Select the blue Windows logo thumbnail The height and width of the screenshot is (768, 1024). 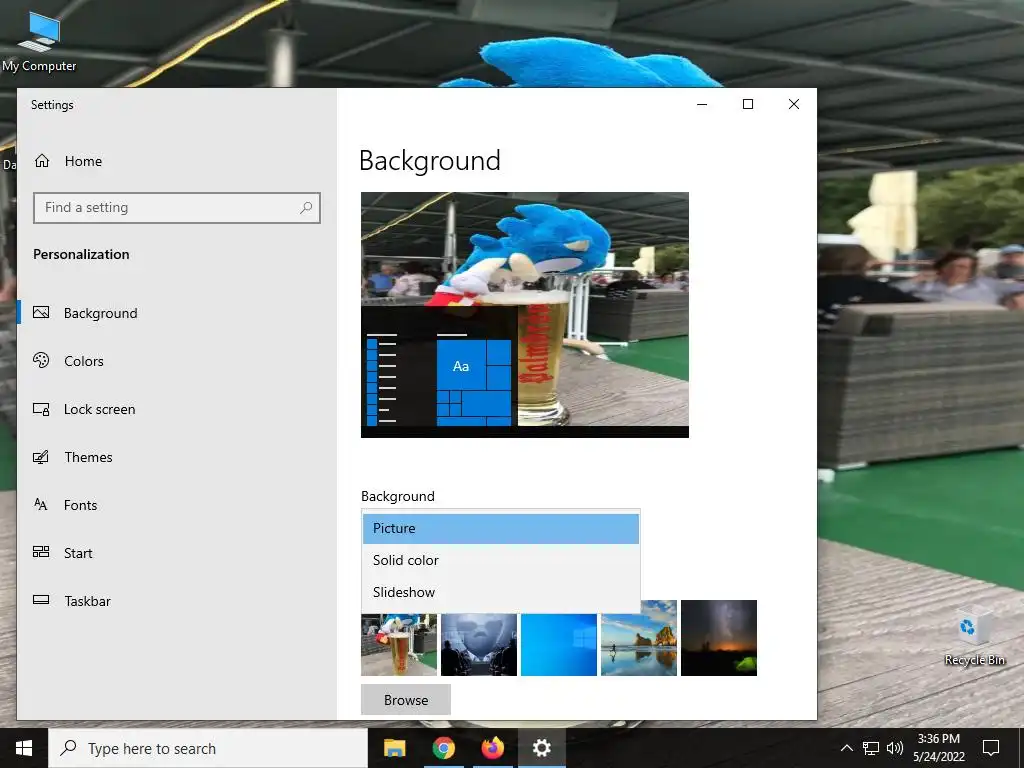pyautogui.click(x=558, y=644)
